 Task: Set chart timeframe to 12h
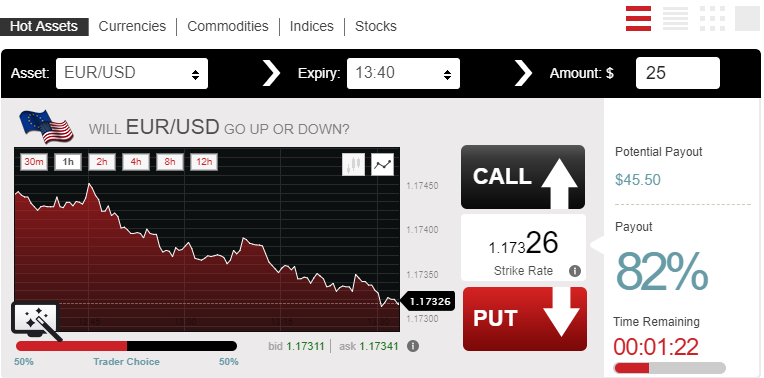tap(204, 162)
